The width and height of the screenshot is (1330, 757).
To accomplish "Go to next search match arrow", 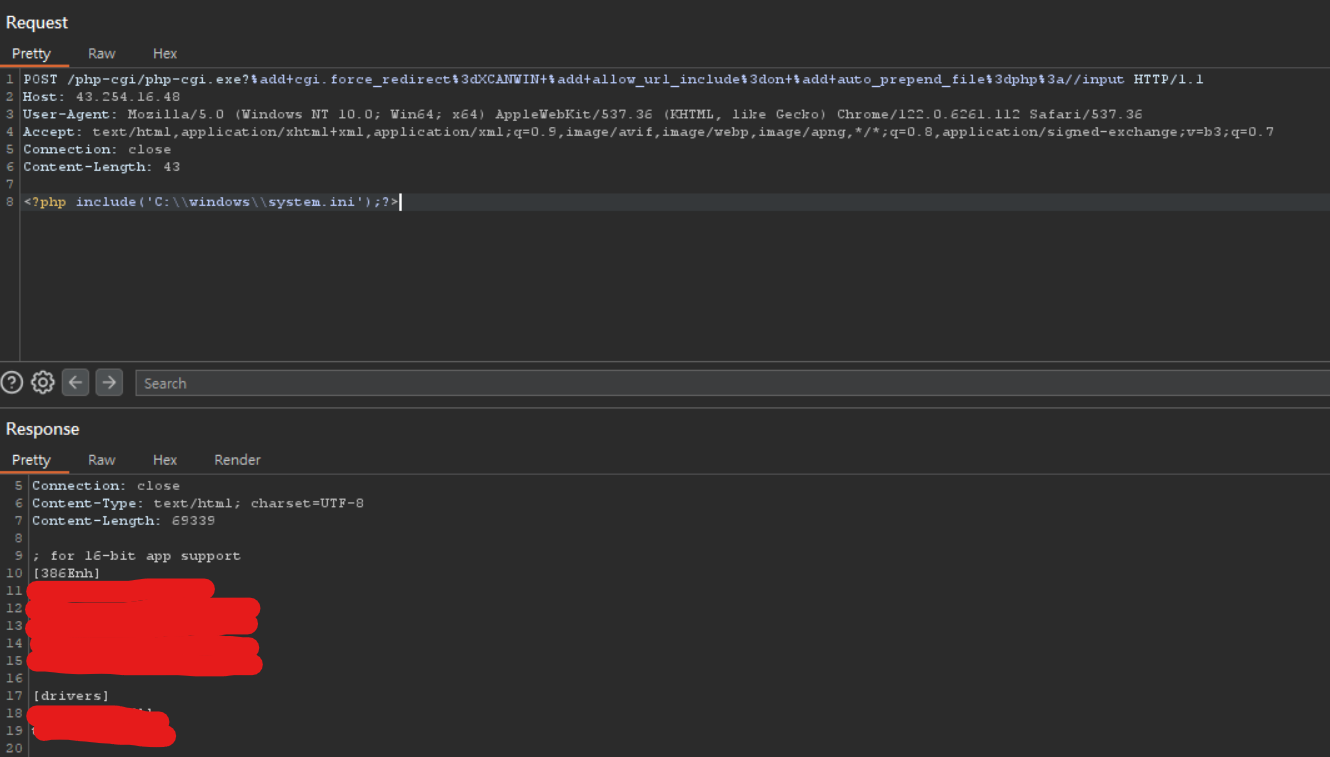I will (x=110, y=382).
